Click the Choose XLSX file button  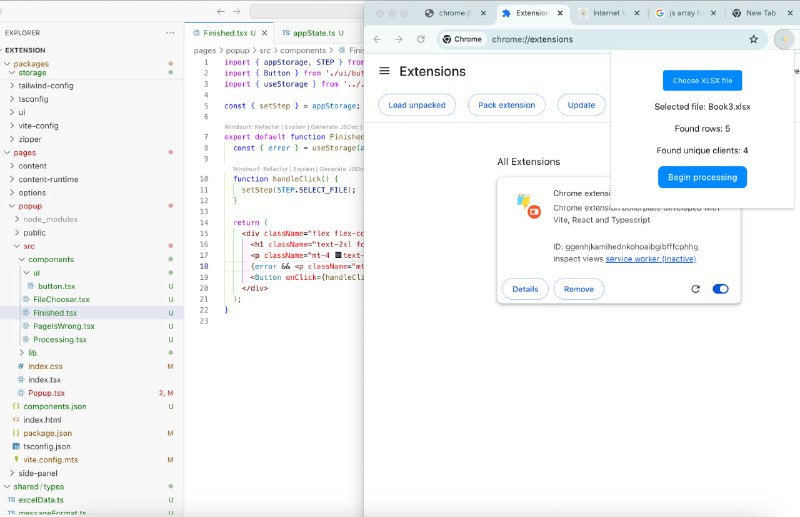pos(702,80)
